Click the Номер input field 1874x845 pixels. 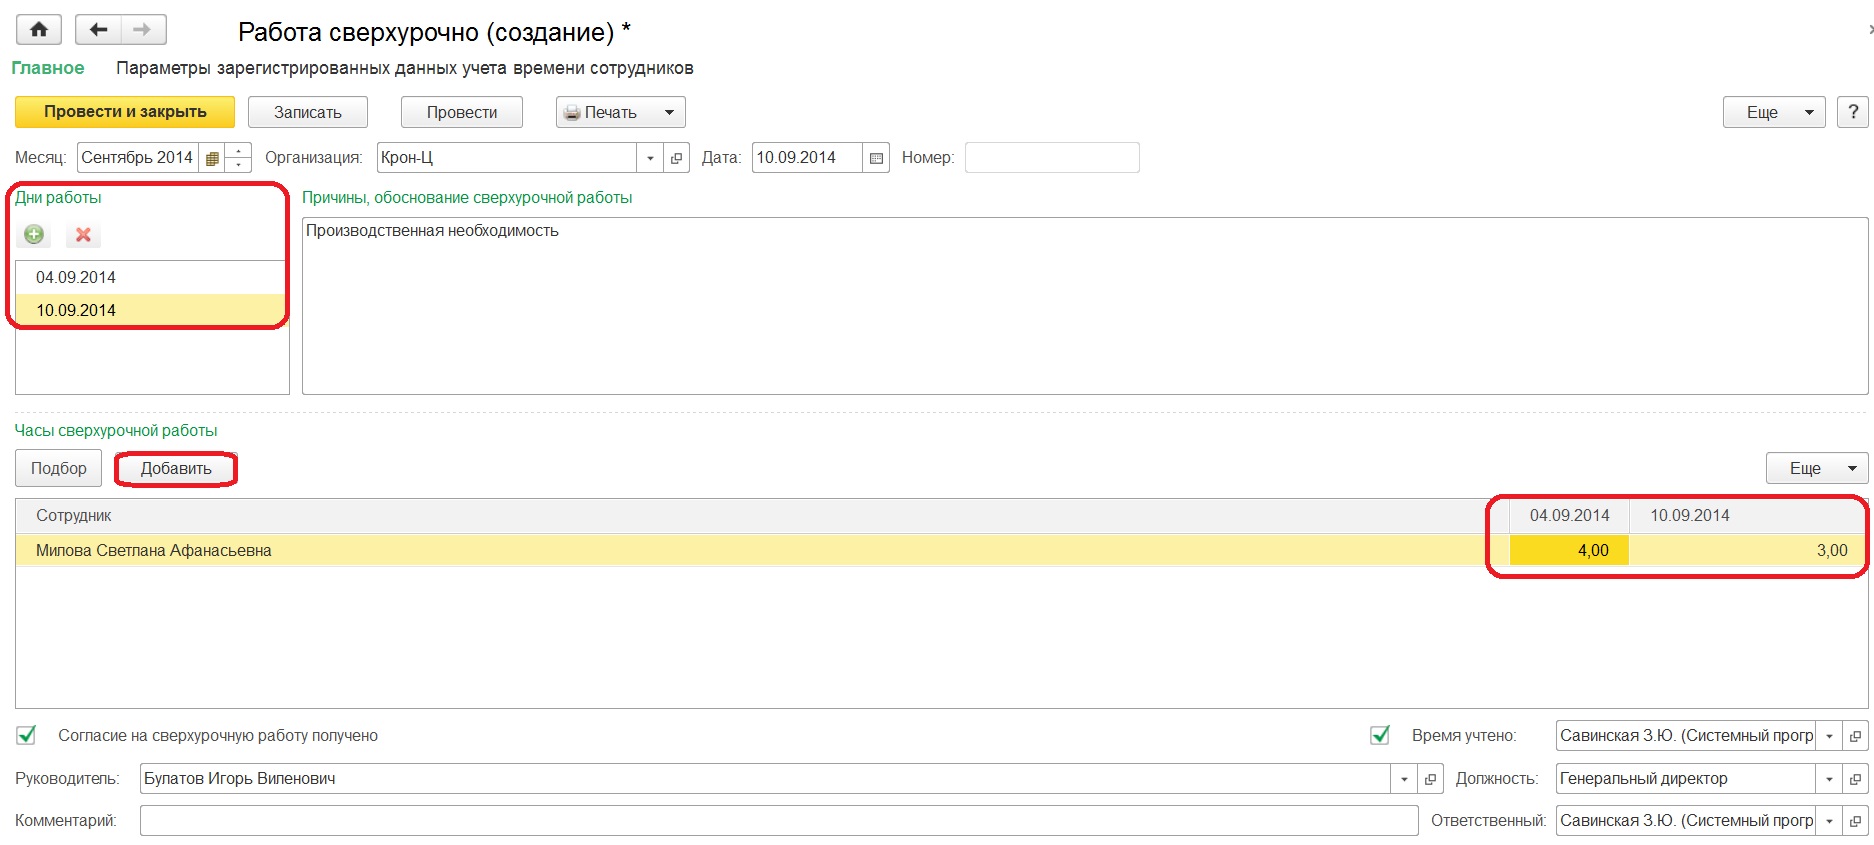(x=1052, y=158)
